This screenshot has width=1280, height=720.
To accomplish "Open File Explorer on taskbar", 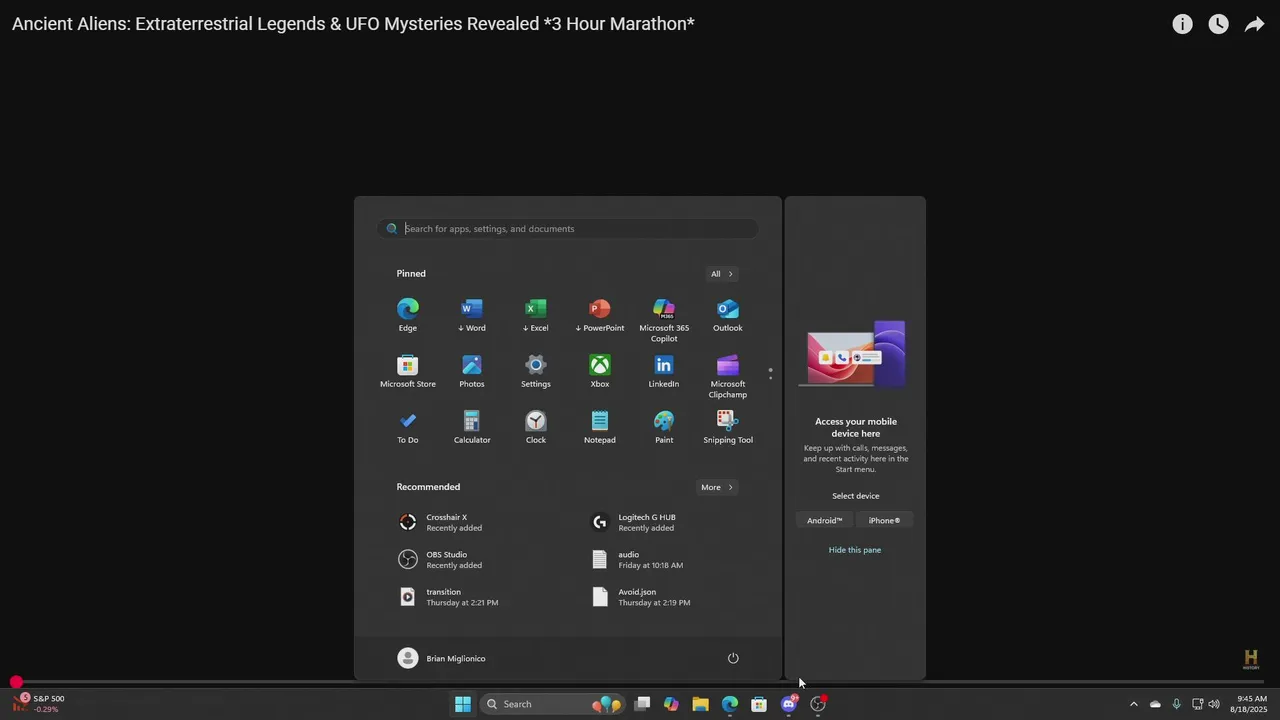I will (700, 704).
